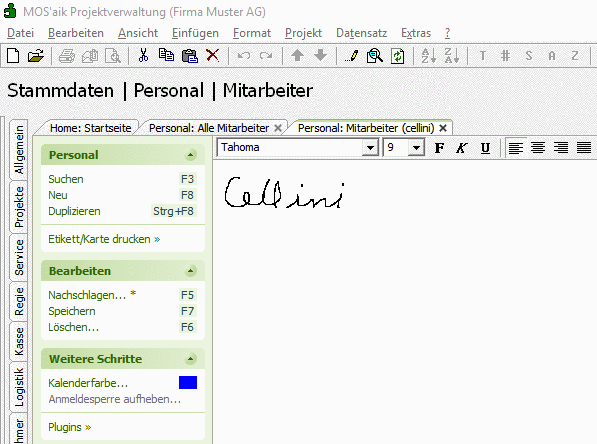Cut selection with the scissors icon
The width and height of the screenshot is (597, 444).
tap(143, 56)
